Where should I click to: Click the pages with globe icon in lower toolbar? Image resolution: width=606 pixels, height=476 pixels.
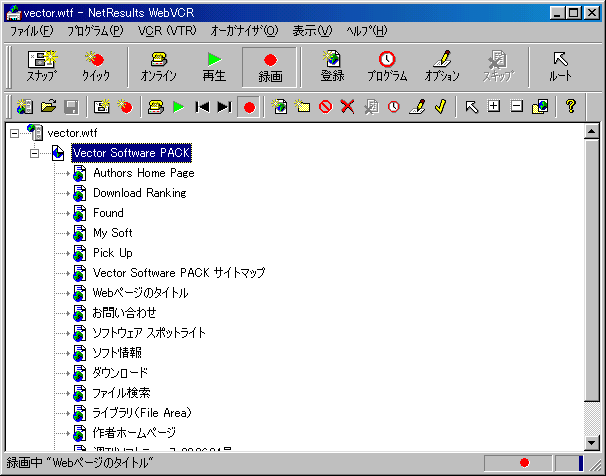tap(540, 106)
